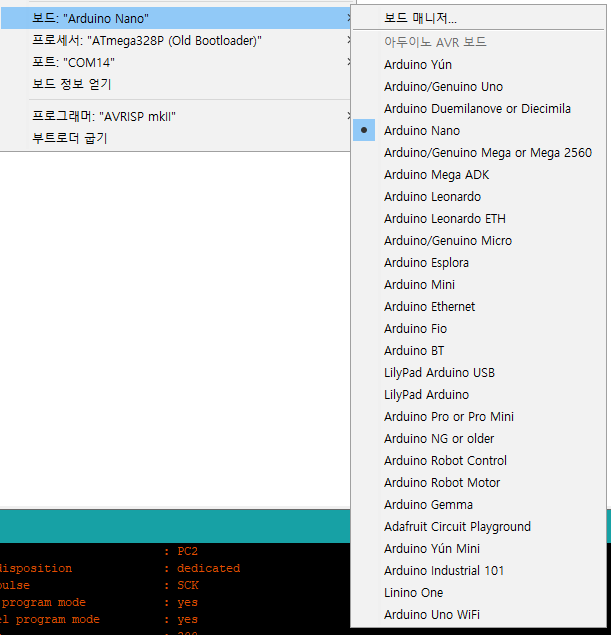Choose Arduino Pro or Pro Mini

[479, 416]
